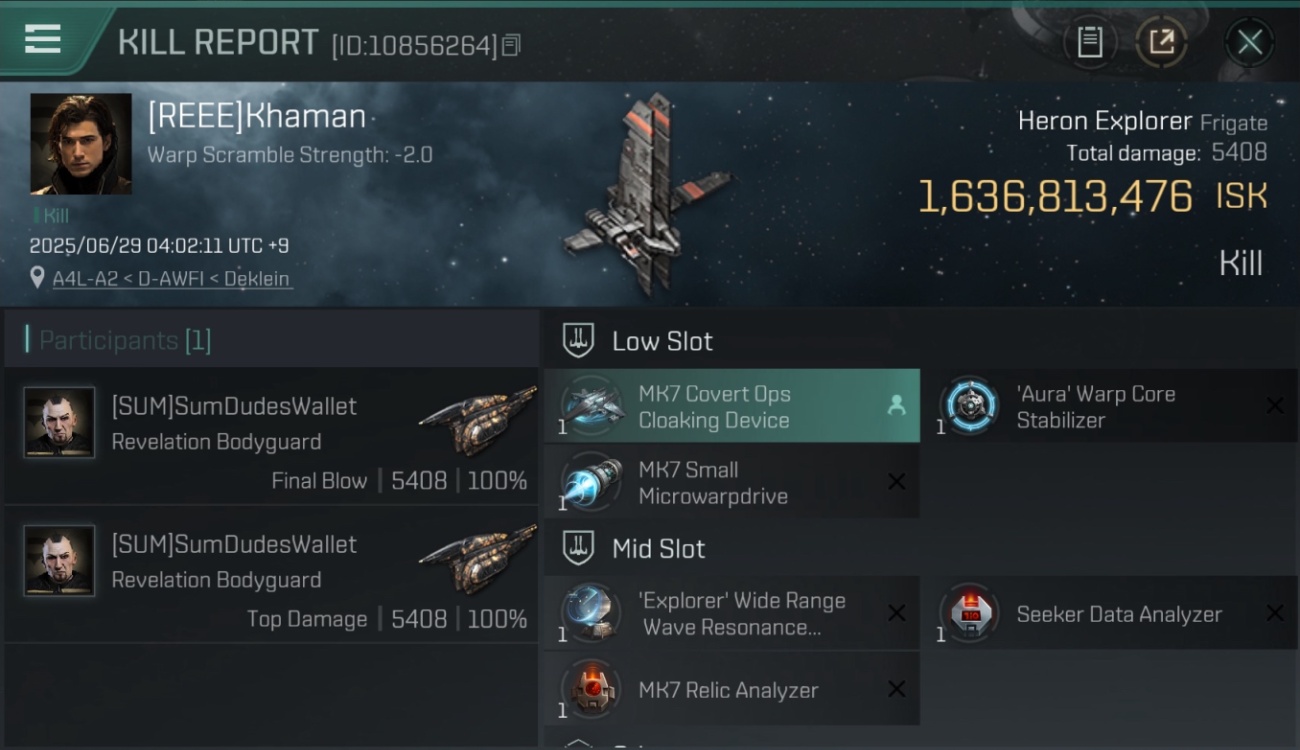Collapse the Low Slot section header
The height and width of the screenshot is (750, 1300).
tap(920, 341)
